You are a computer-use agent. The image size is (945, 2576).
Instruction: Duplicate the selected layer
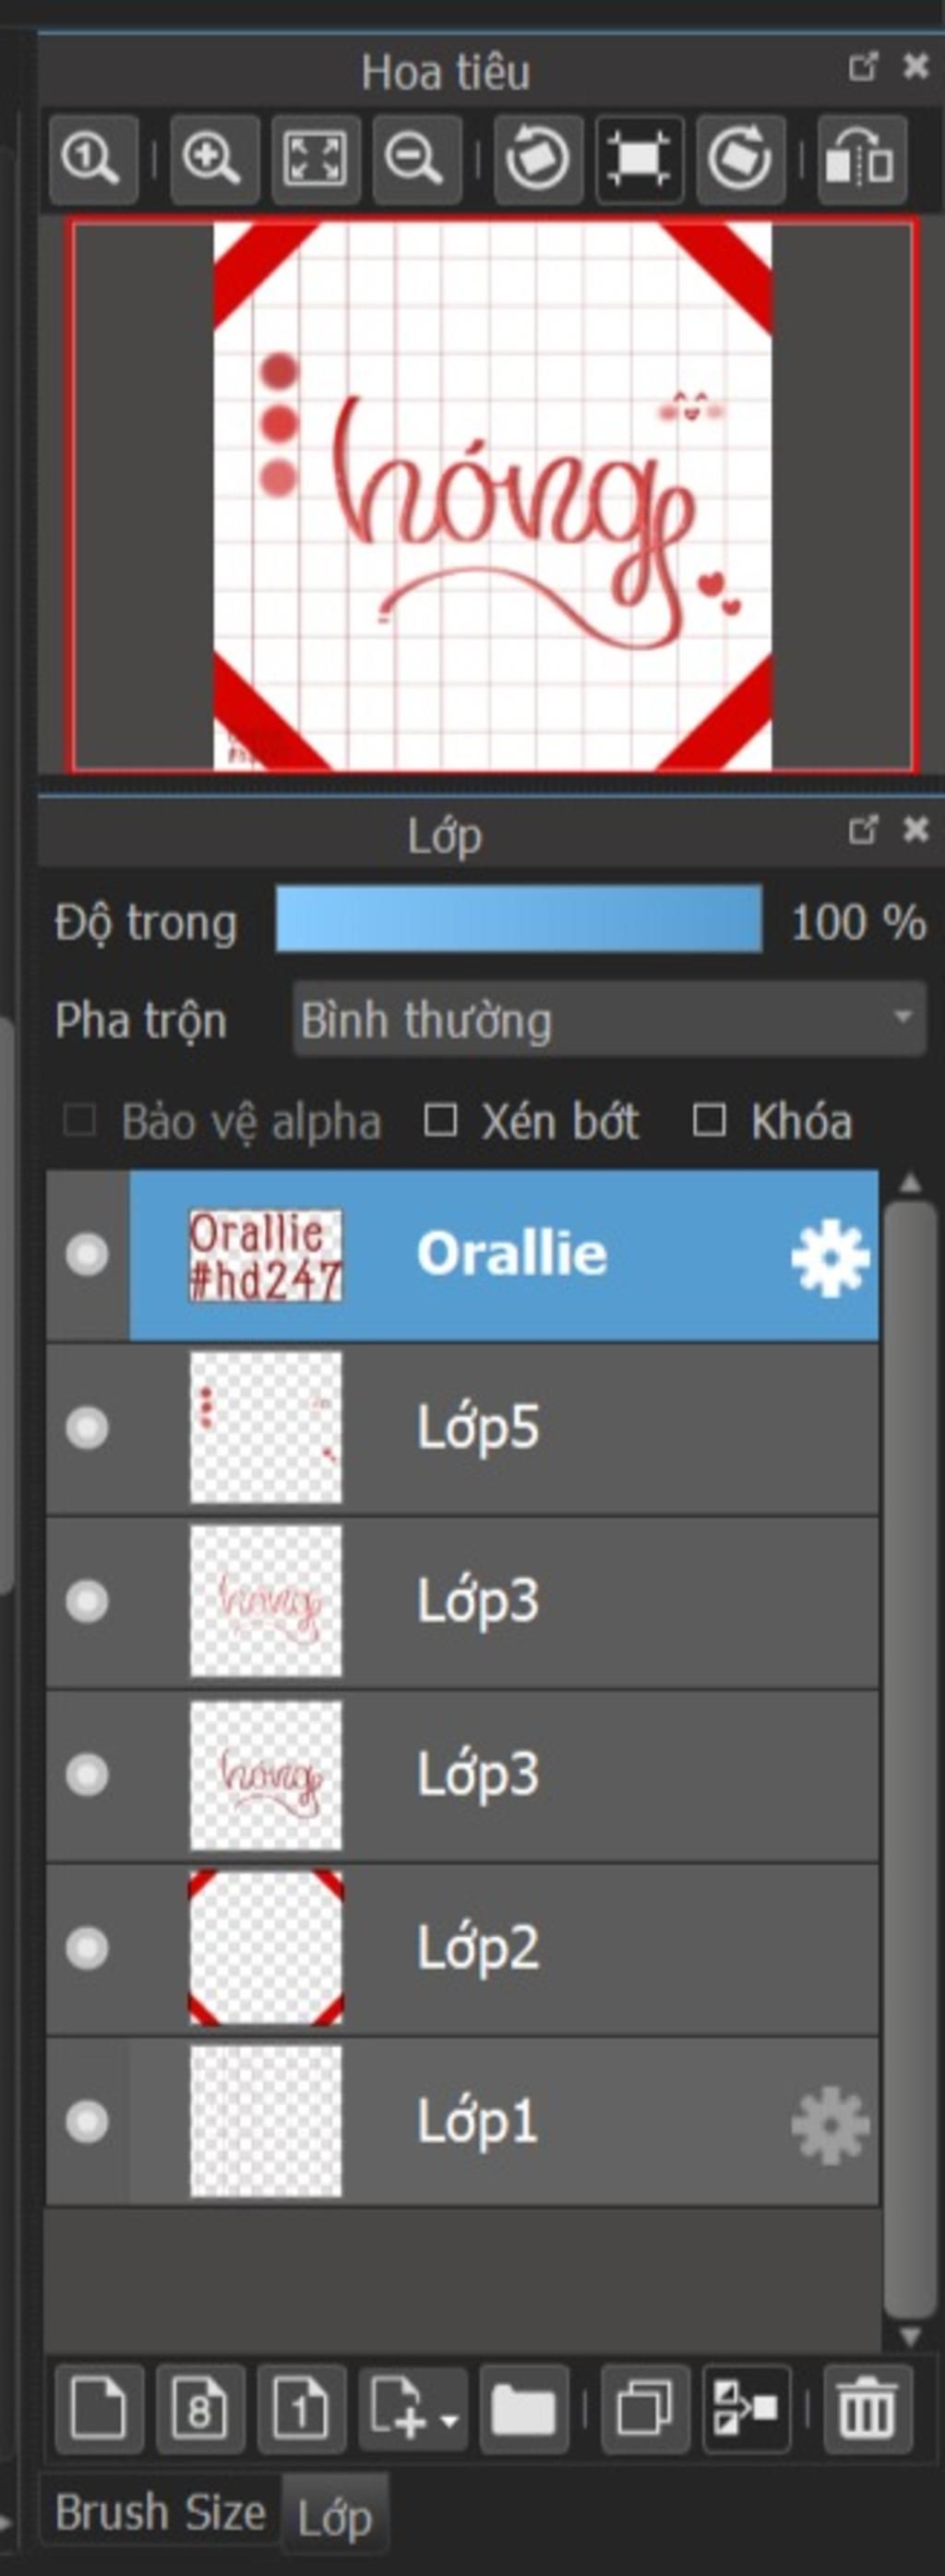coord(645,2409)
